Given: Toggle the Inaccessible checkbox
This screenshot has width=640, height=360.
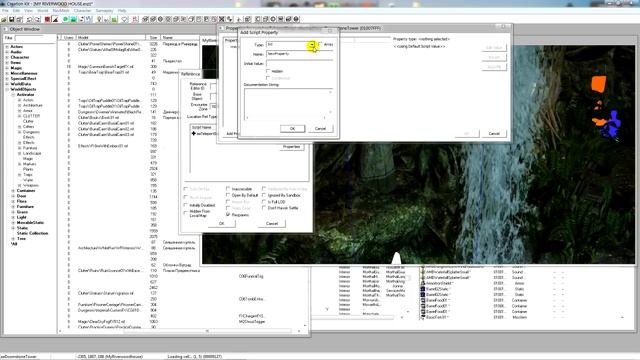Looking at the screenshot, I should [228, 189].
